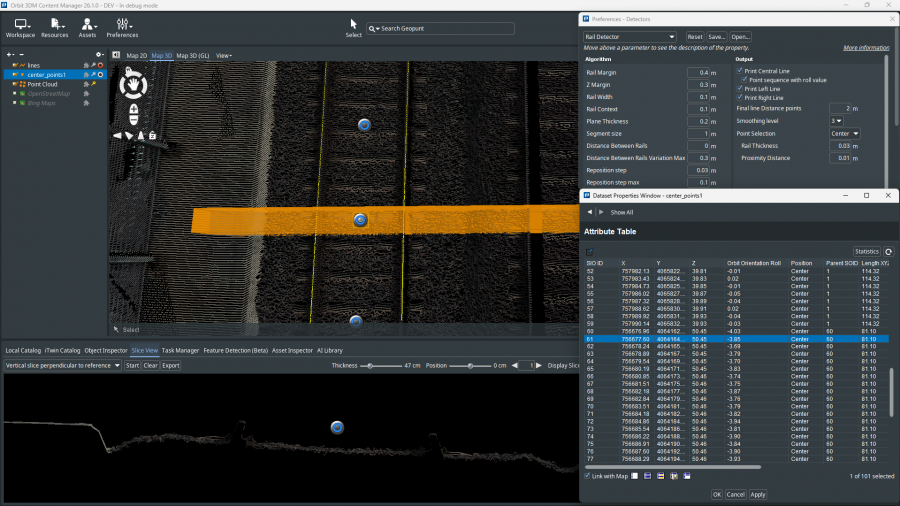Zoom in with the map plus button

[134, 108]
